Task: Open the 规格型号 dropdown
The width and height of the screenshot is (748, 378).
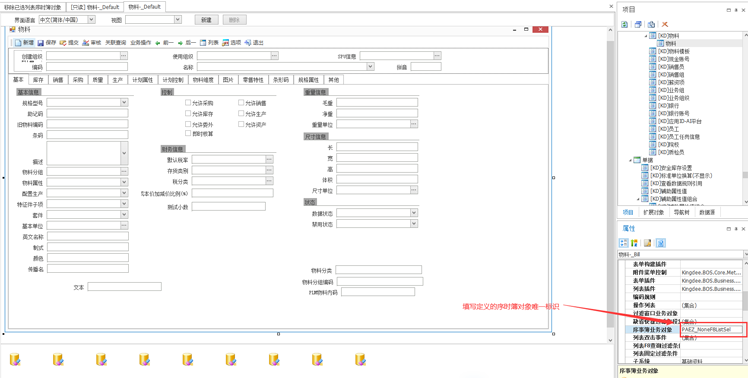Action: 124,102
